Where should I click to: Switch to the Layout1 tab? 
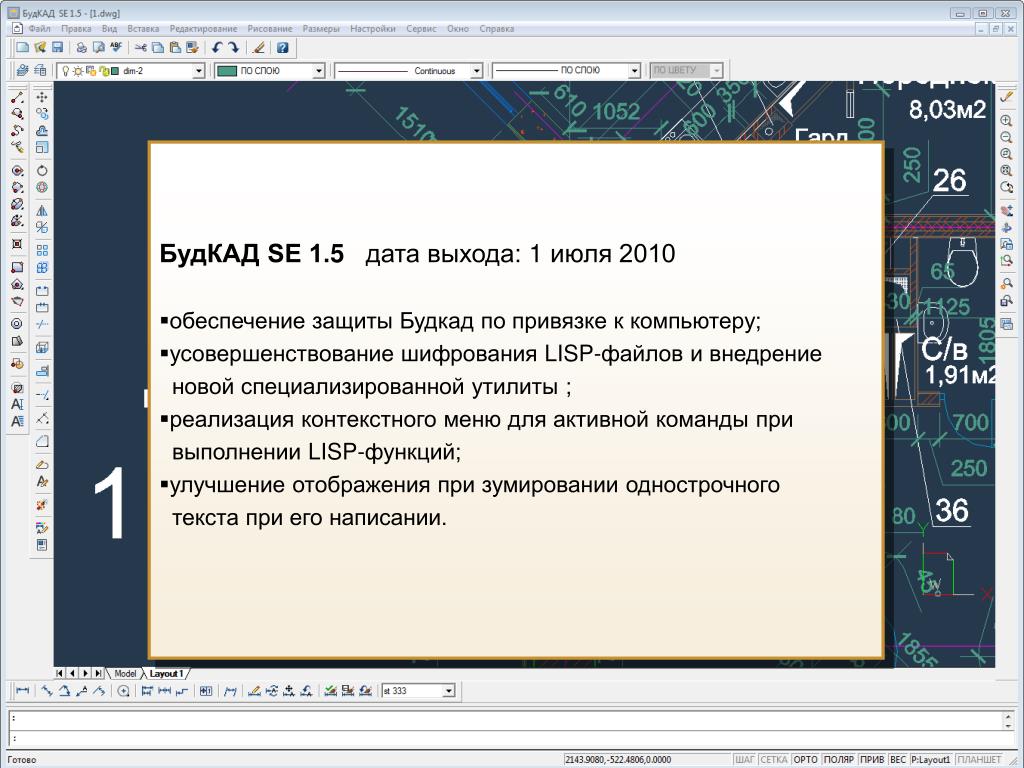tap(166, 673)
